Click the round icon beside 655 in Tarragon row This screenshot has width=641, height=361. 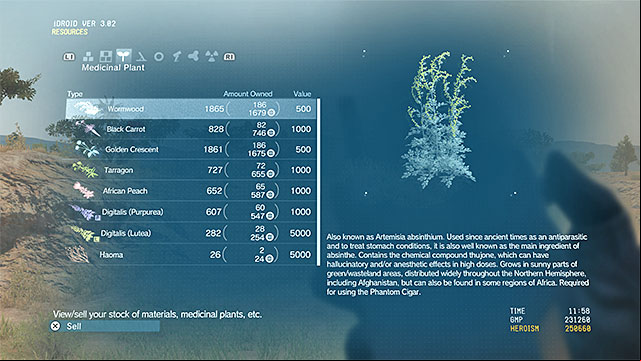pos(270,174)
